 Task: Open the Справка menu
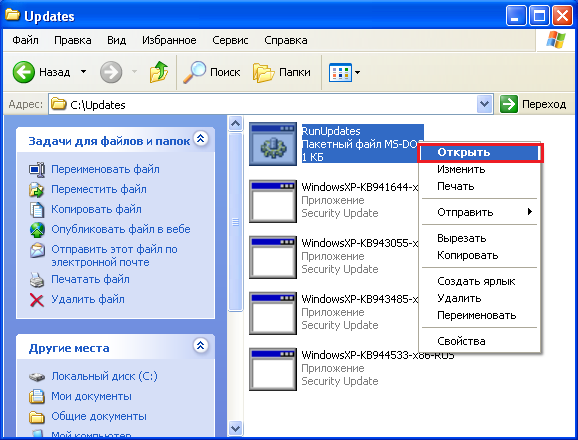(x=286, y=40)
